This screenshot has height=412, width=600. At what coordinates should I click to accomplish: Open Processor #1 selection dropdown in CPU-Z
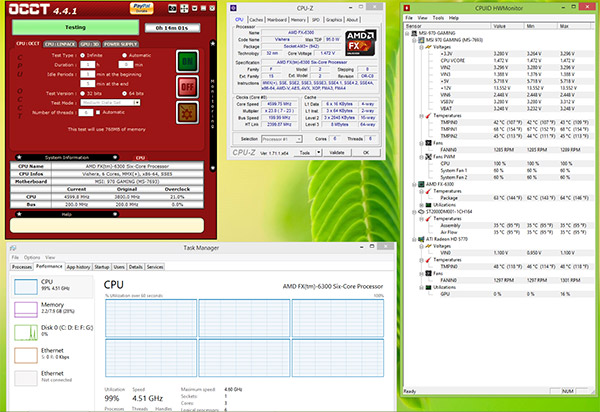(x=282, y=139)
